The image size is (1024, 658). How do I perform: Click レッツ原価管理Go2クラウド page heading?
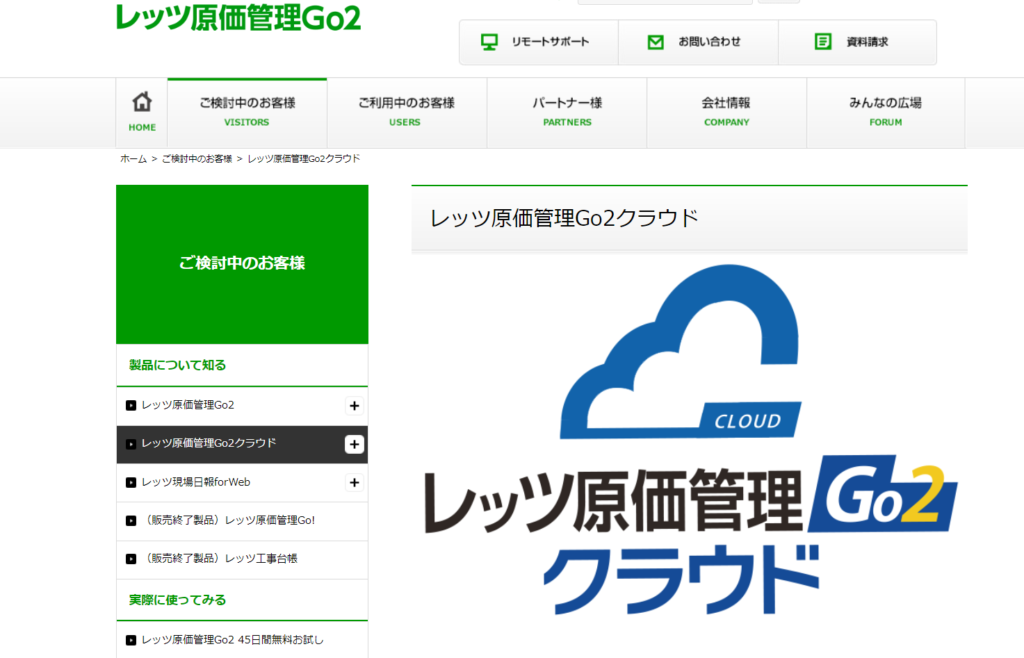point(564,218)
